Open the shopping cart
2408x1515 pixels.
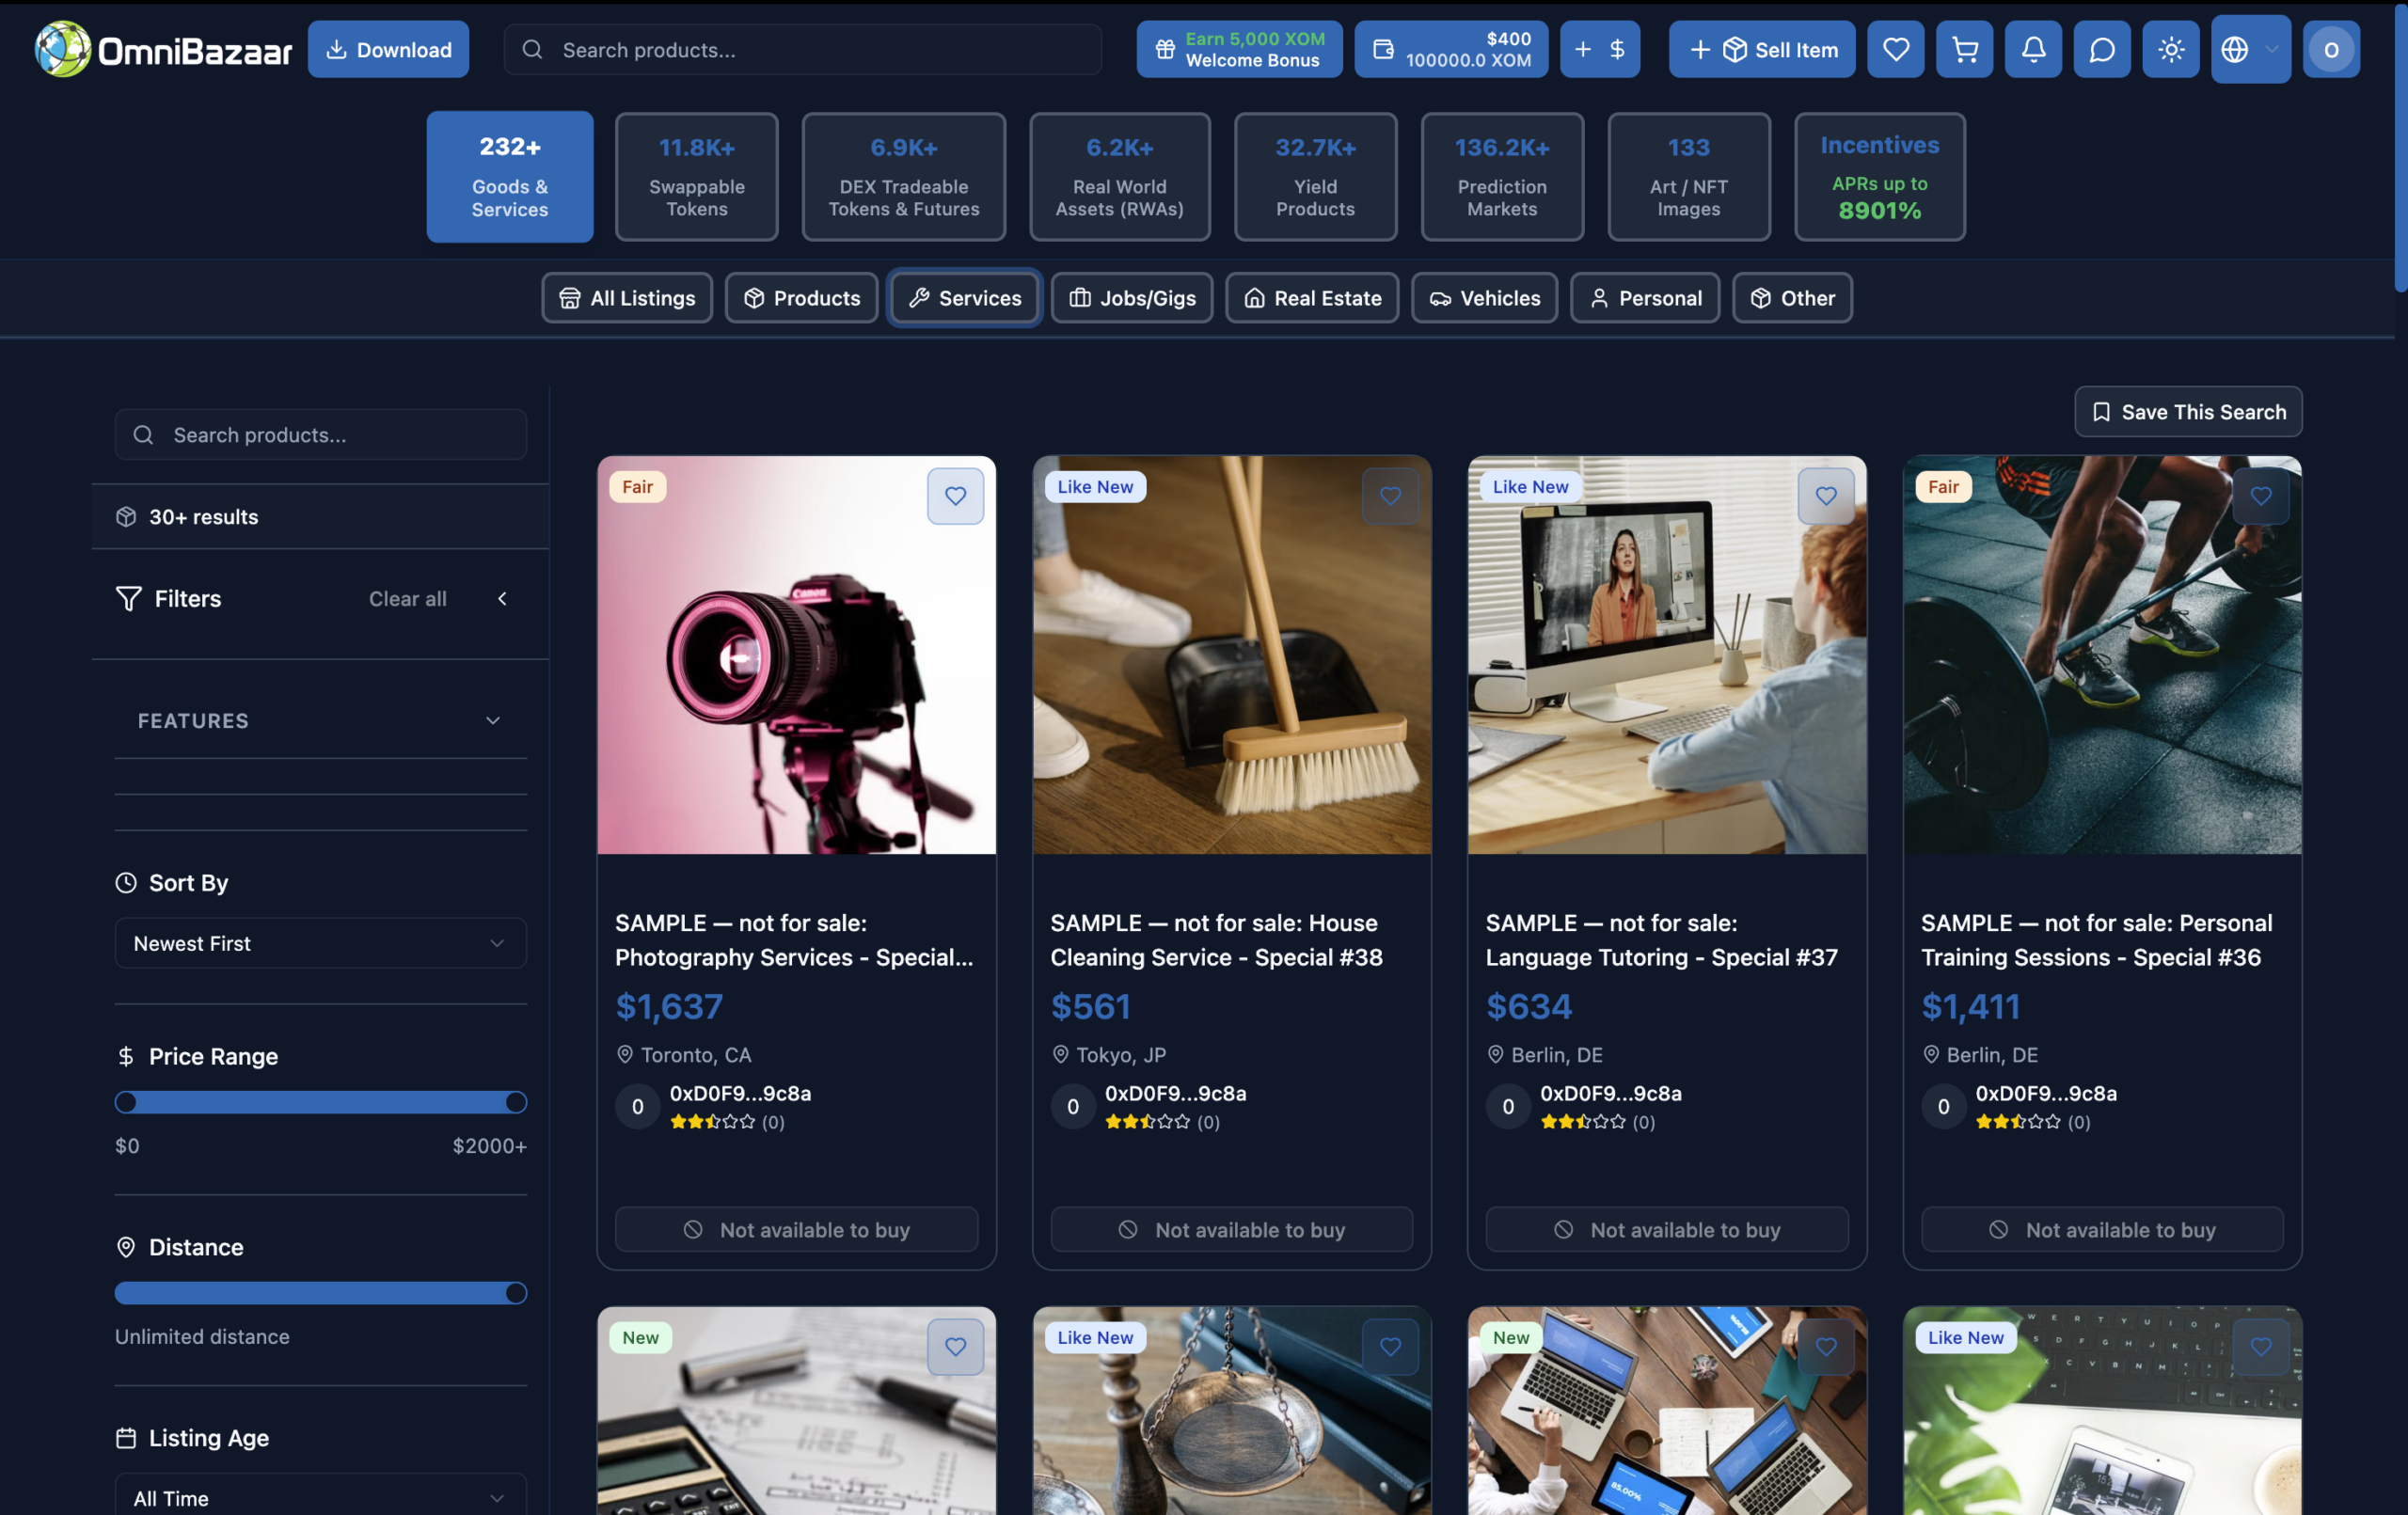tap(1964, 49)
